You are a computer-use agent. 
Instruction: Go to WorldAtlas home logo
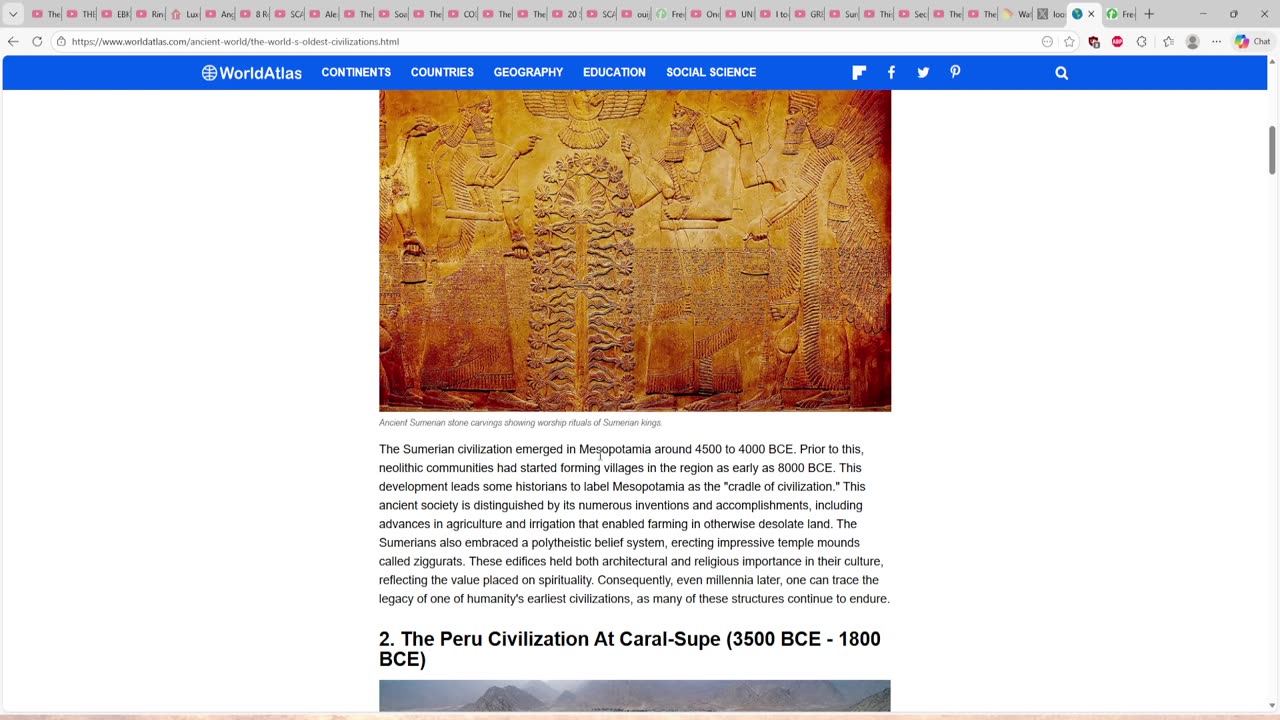click(251, 73)
